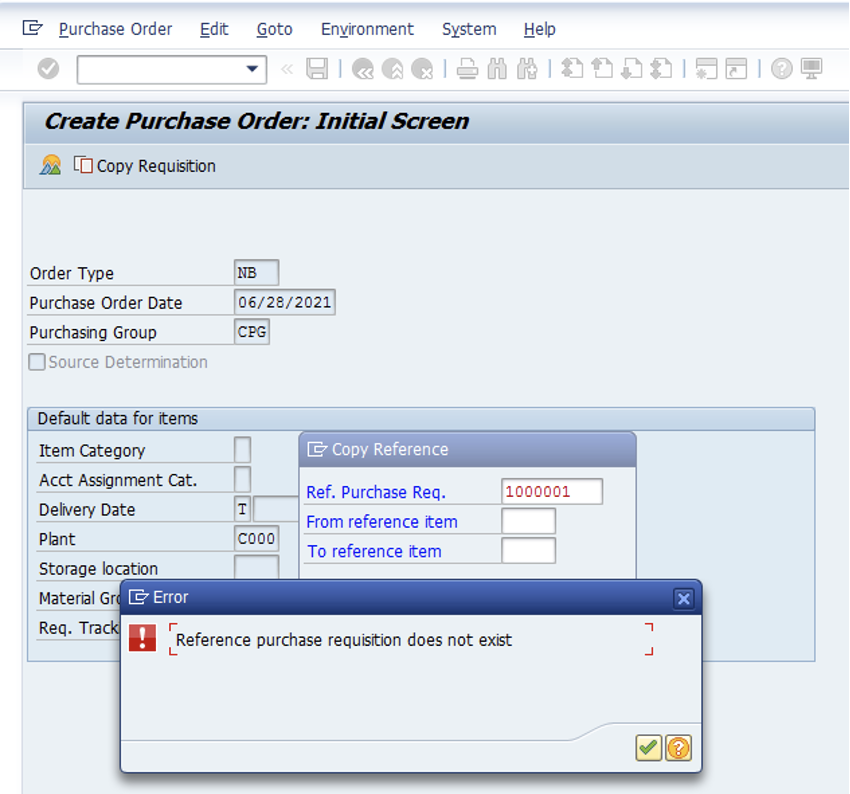Viewport: 850px width, 794px height.
Task: Confirm error with green checkmark button
Action: click(648, 748)
